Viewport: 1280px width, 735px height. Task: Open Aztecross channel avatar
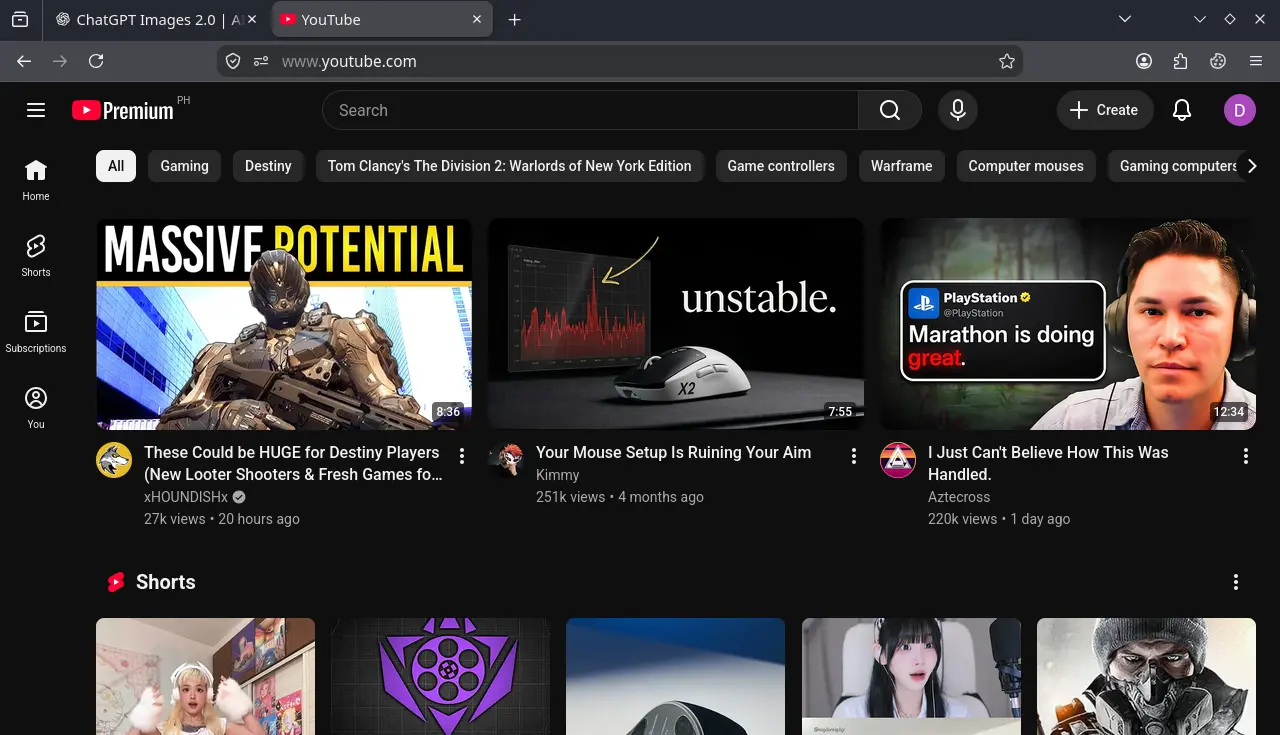click(x=898, y=460)
